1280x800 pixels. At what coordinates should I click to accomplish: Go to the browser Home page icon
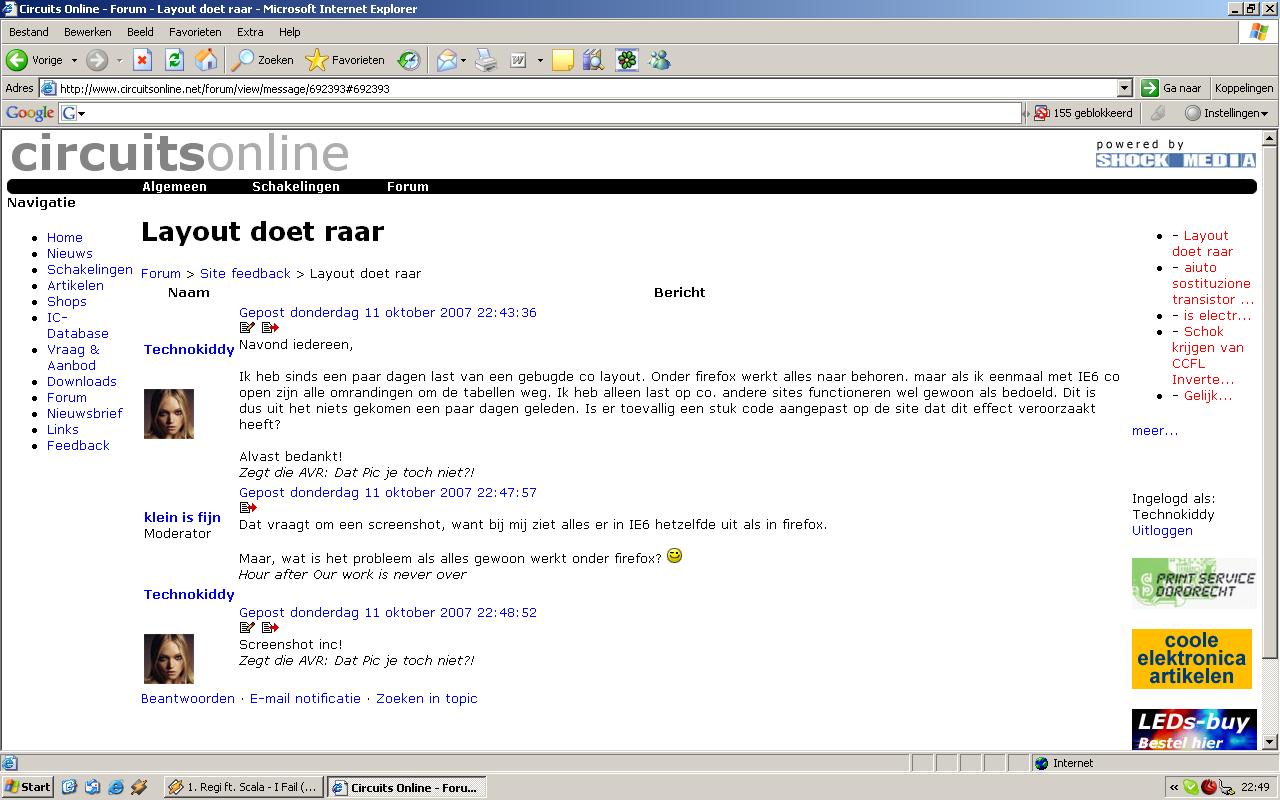(206, 60)
